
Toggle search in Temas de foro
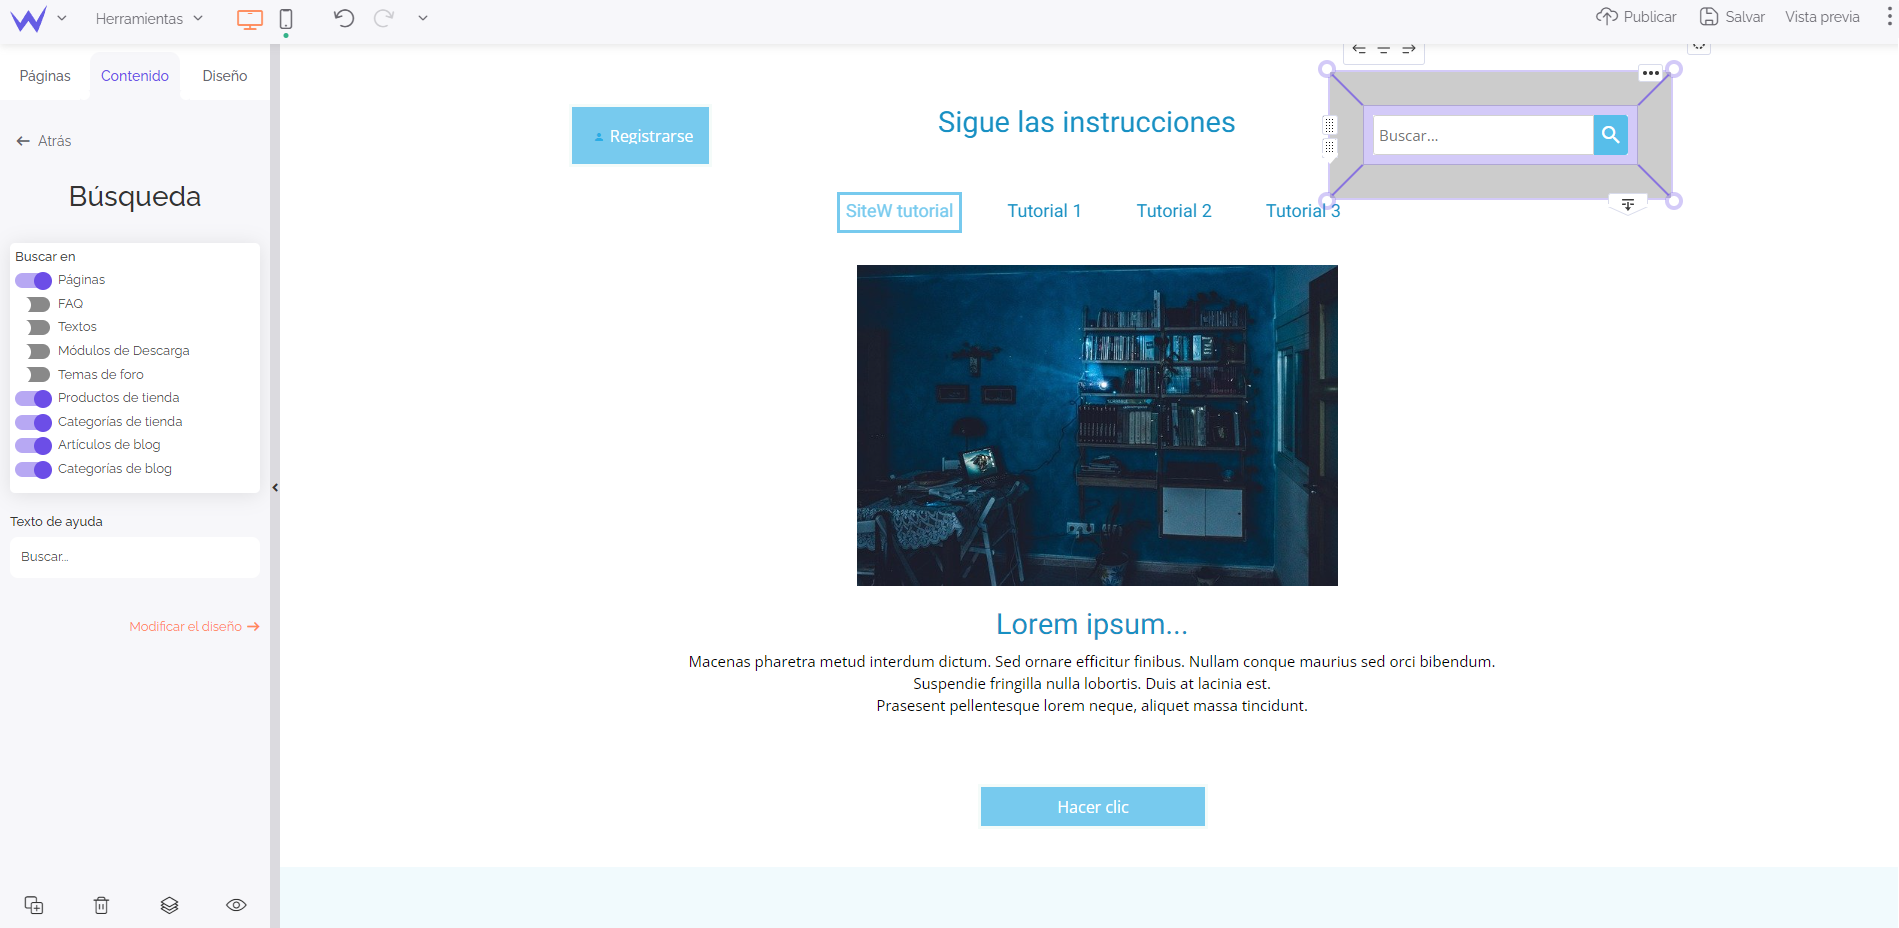38,374
